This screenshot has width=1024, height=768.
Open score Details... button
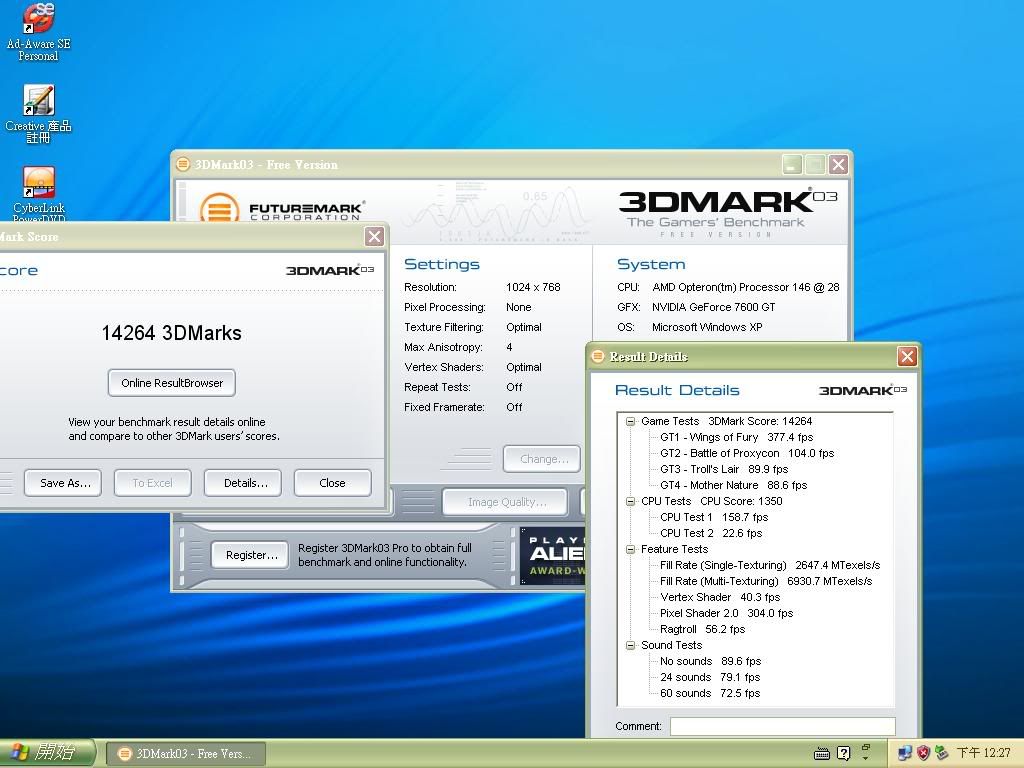pos(245,483)
